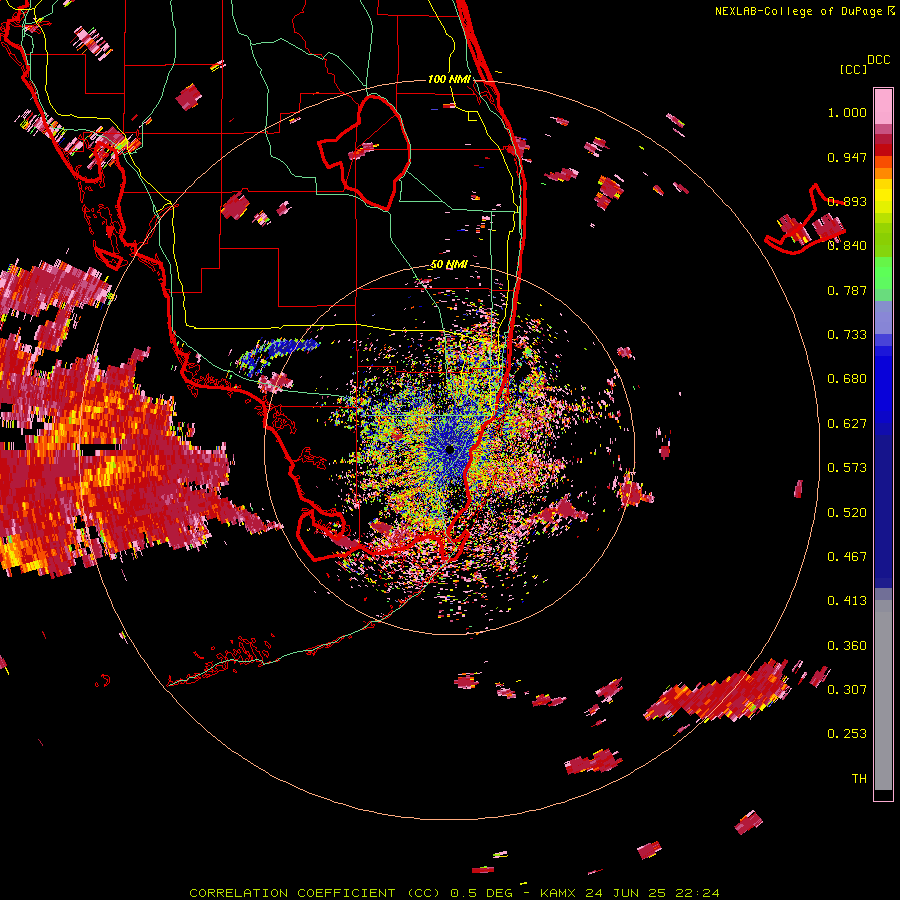Select the 0.627 scale value
900x900 pixels.
coord(847,424)
